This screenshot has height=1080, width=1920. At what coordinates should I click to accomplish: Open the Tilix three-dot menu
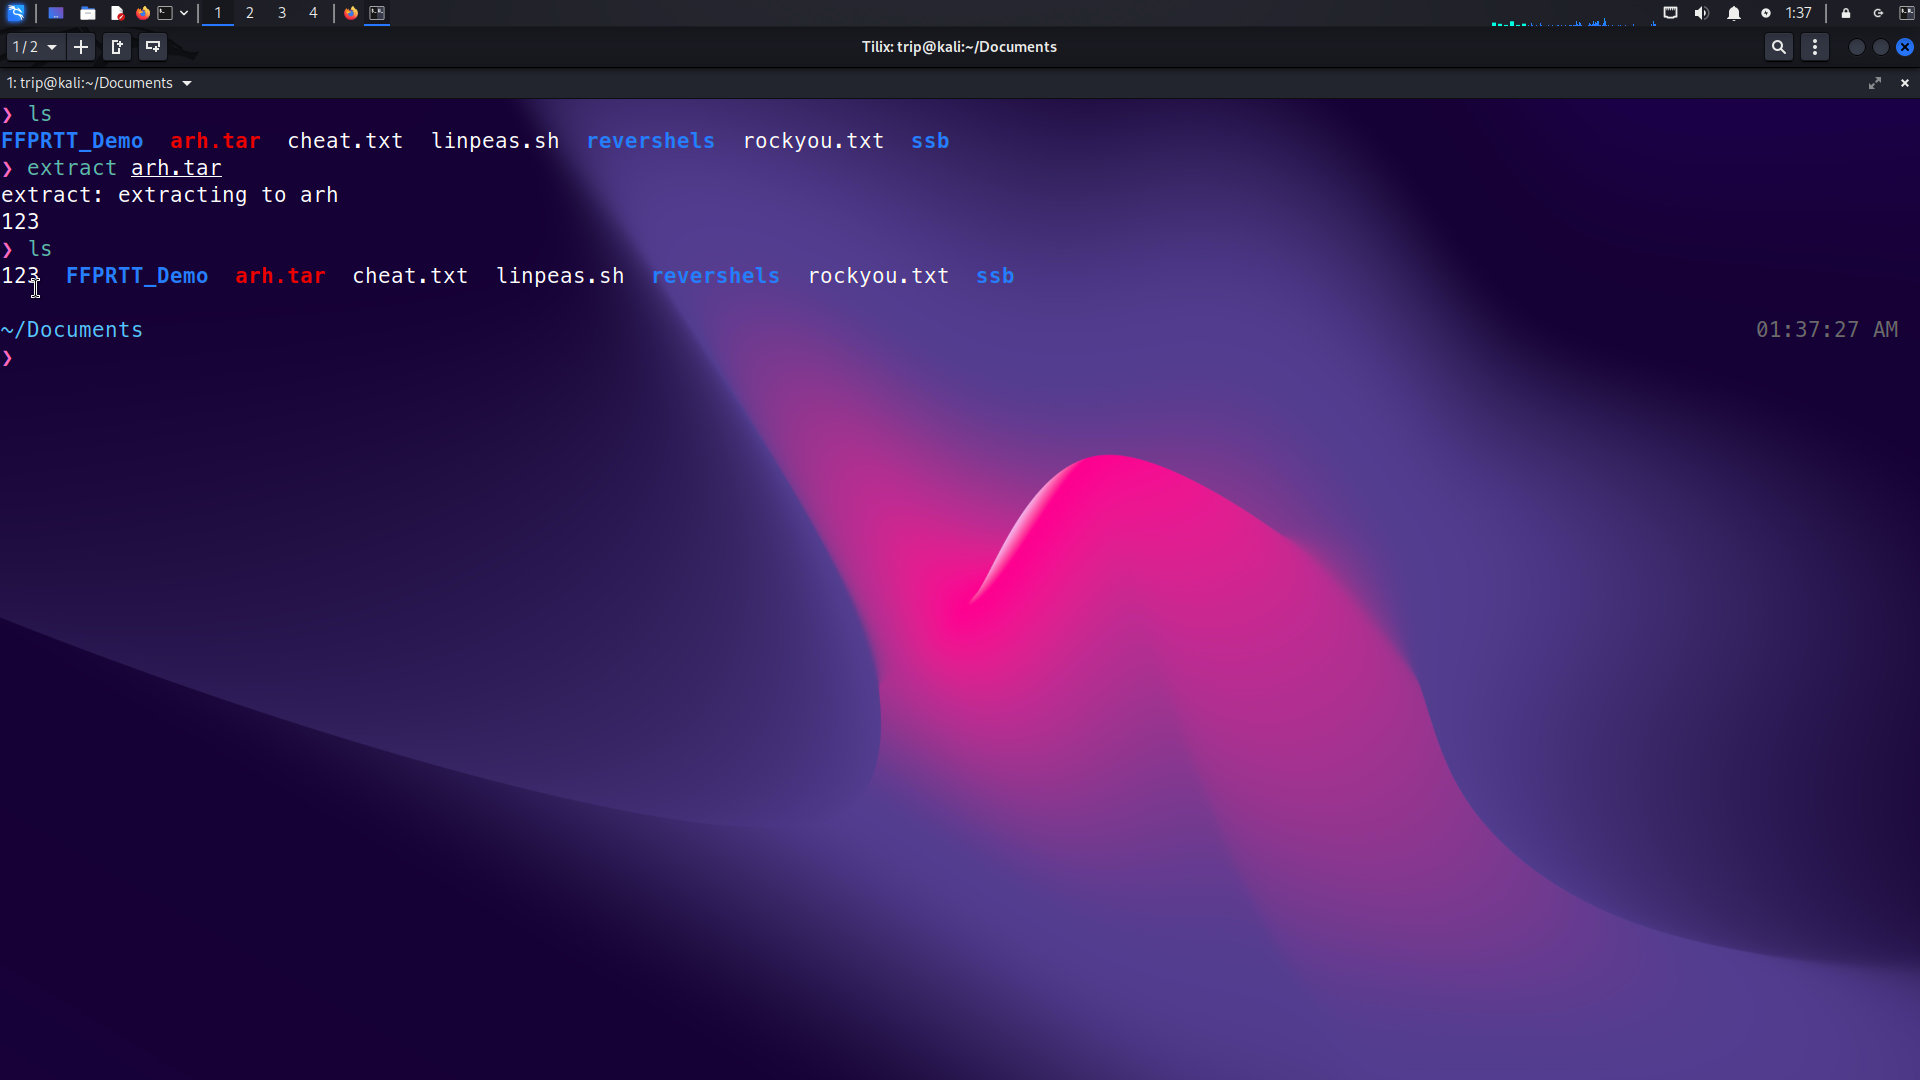(x=1815, y=47)
